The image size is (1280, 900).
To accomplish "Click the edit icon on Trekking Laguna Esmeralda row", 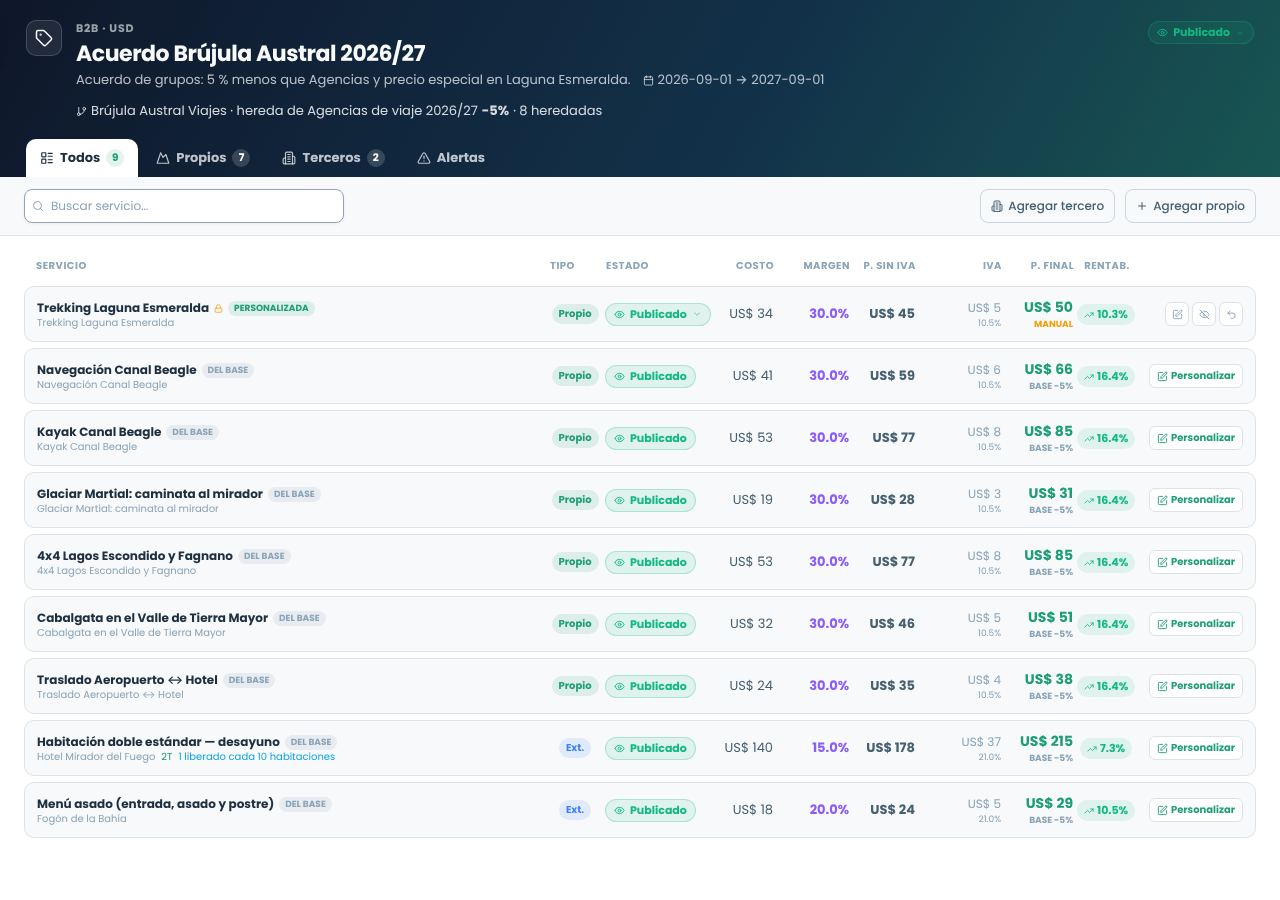I will 1177,314.
